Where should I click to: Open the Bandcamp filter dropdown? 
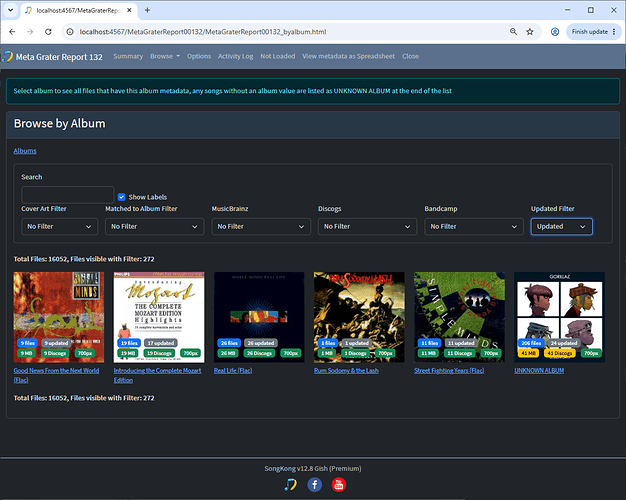tap(474, 226)
